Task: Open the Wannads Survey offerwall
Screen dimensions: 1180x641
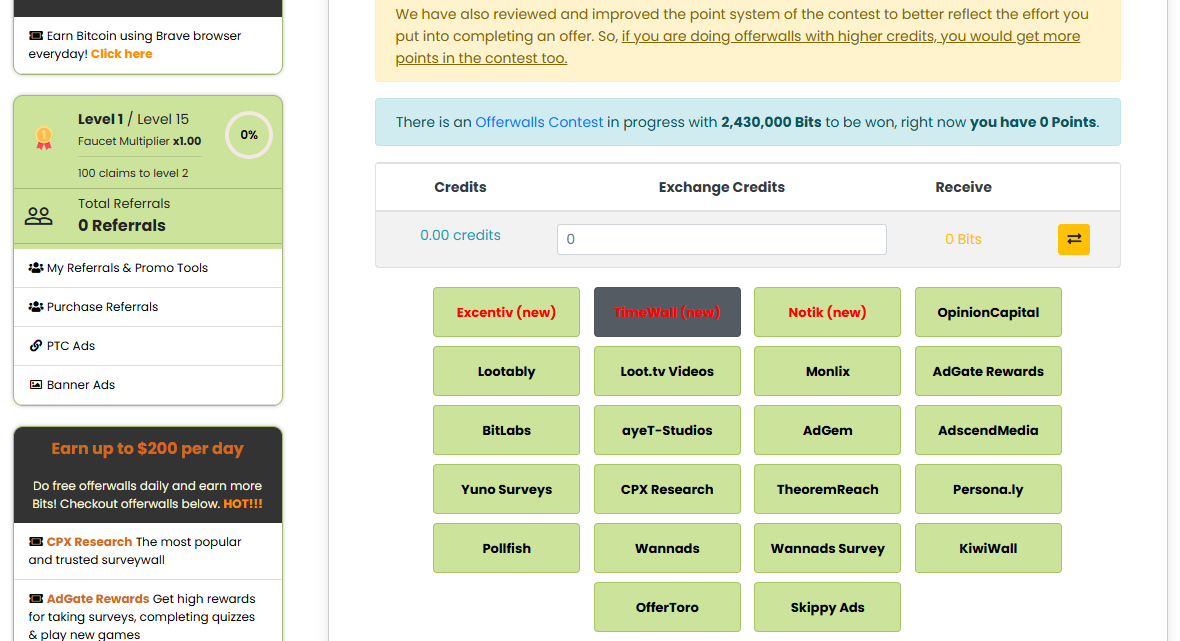Action: [x=827, y=548]
